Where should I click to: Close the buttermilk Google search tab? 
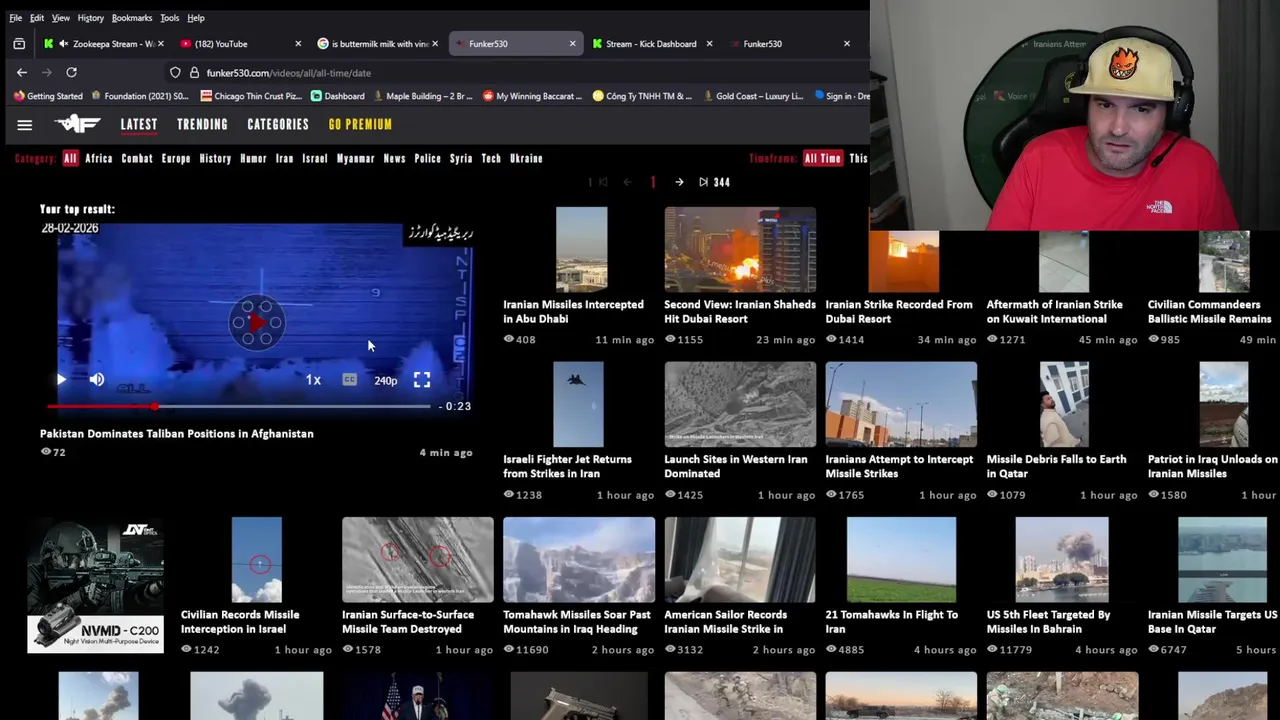click(435, 44)
